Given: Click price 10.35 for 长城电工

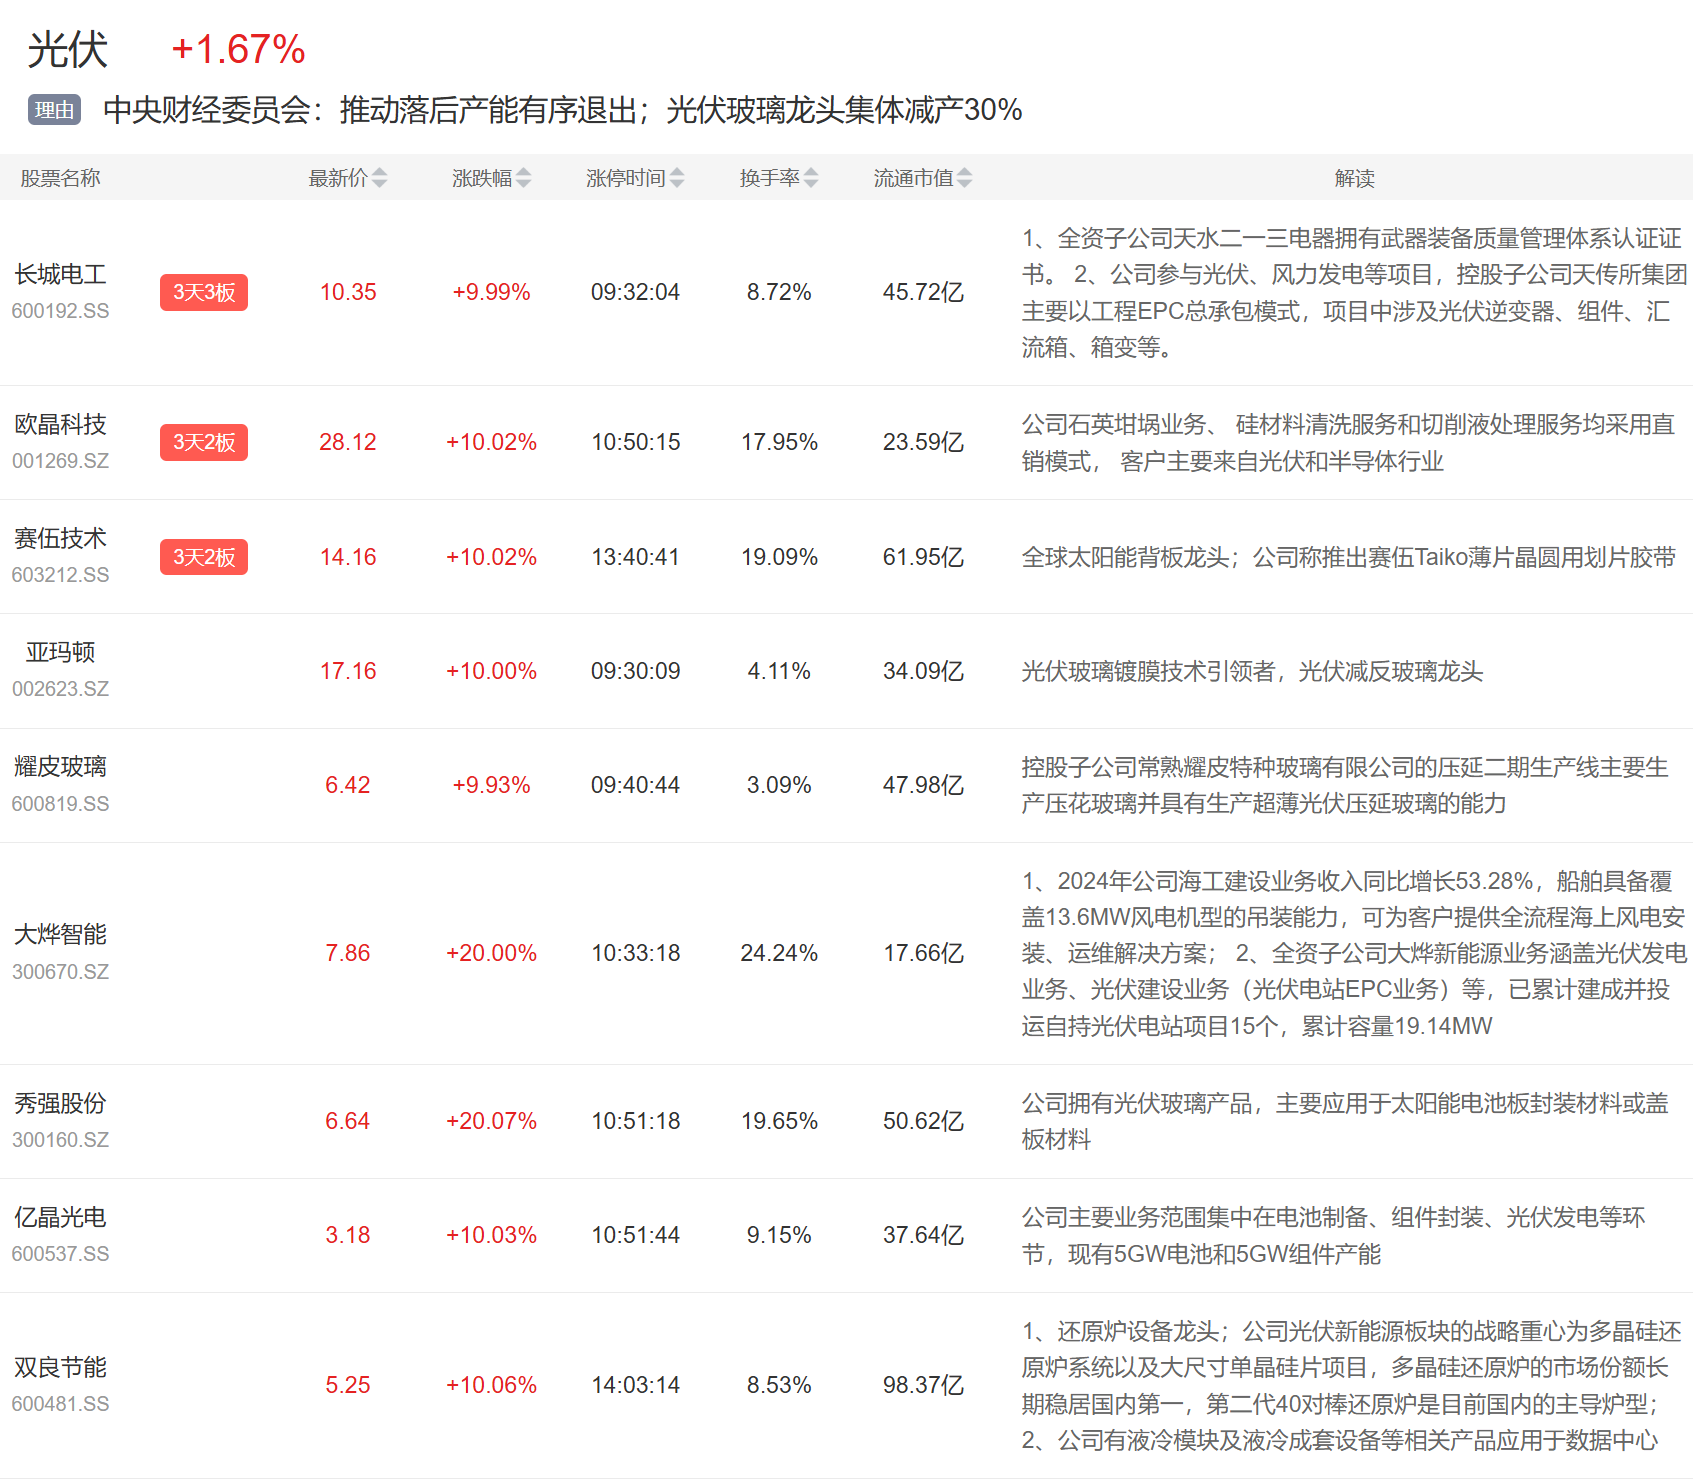Looking at the screenshot, I should point(348,292).
